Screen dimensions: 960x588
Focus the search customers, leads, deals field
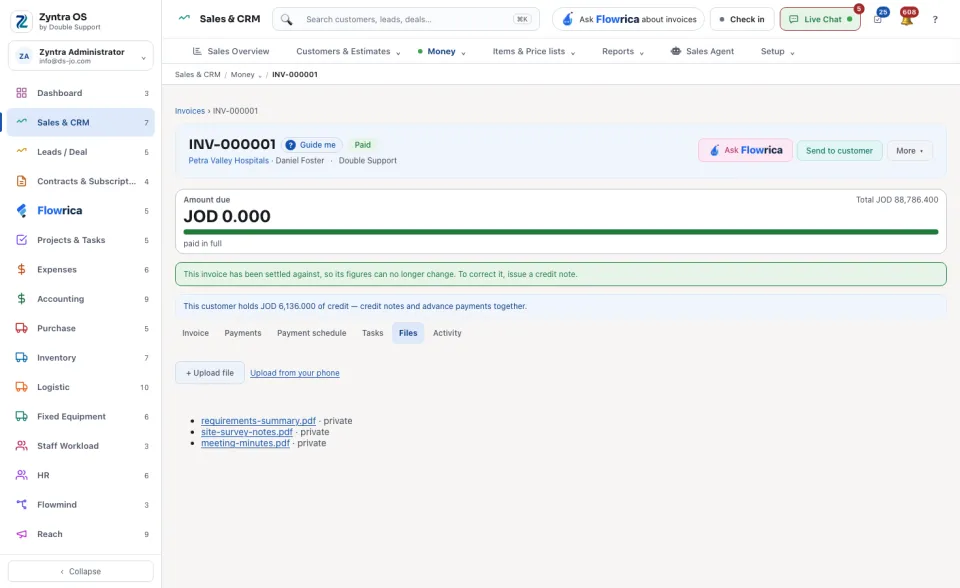[406, 20]
